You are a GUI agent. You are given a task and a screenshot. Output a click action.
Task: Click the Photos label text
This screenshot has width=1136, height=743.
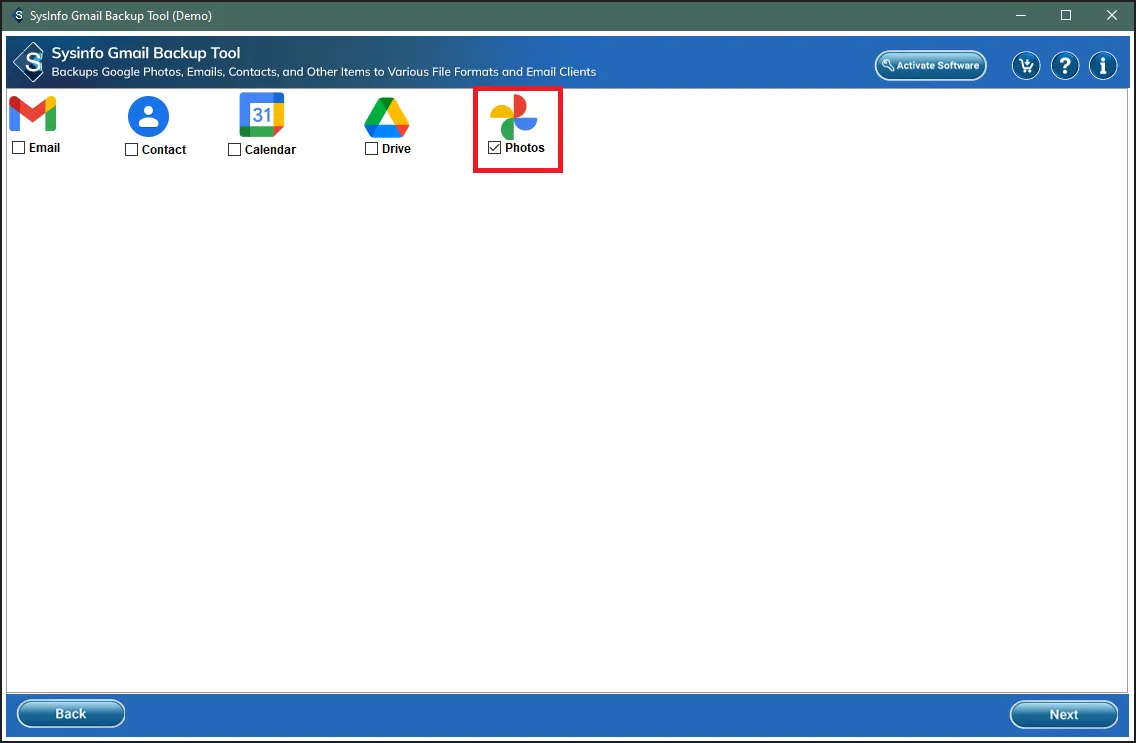click(x=525, y=148)
